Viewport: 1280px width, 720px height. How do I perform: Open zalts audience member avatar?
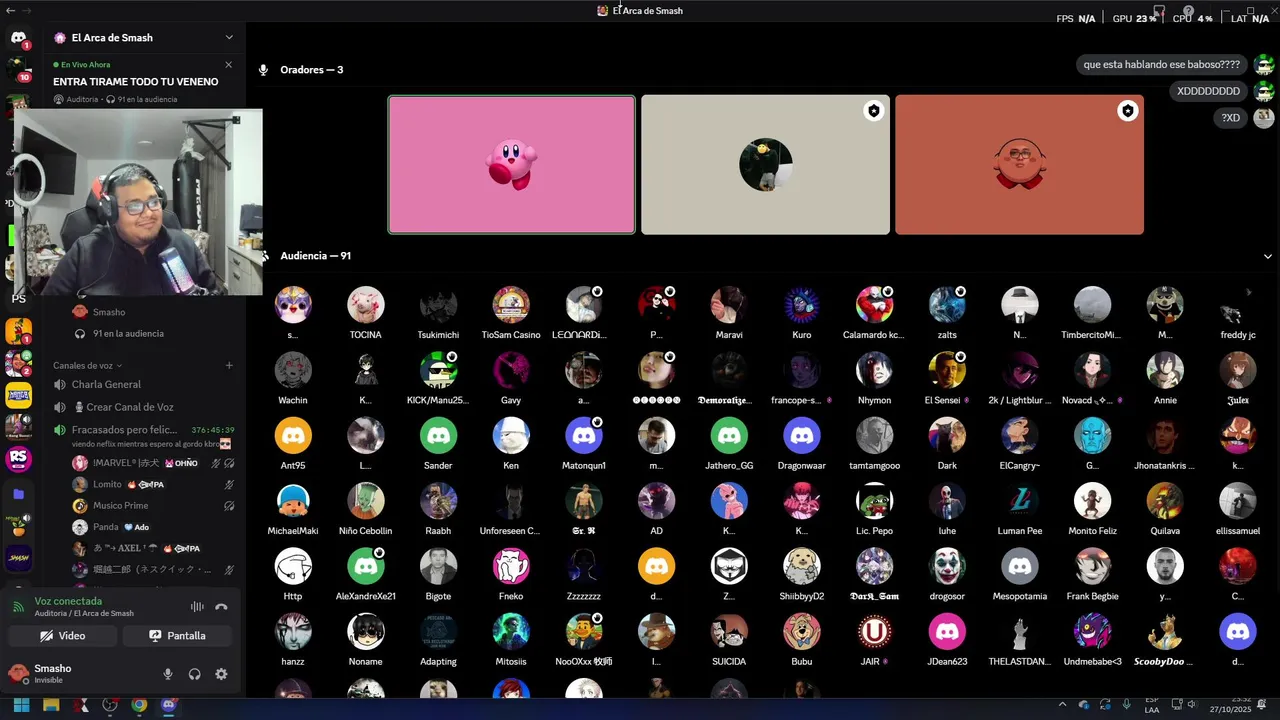947,305
